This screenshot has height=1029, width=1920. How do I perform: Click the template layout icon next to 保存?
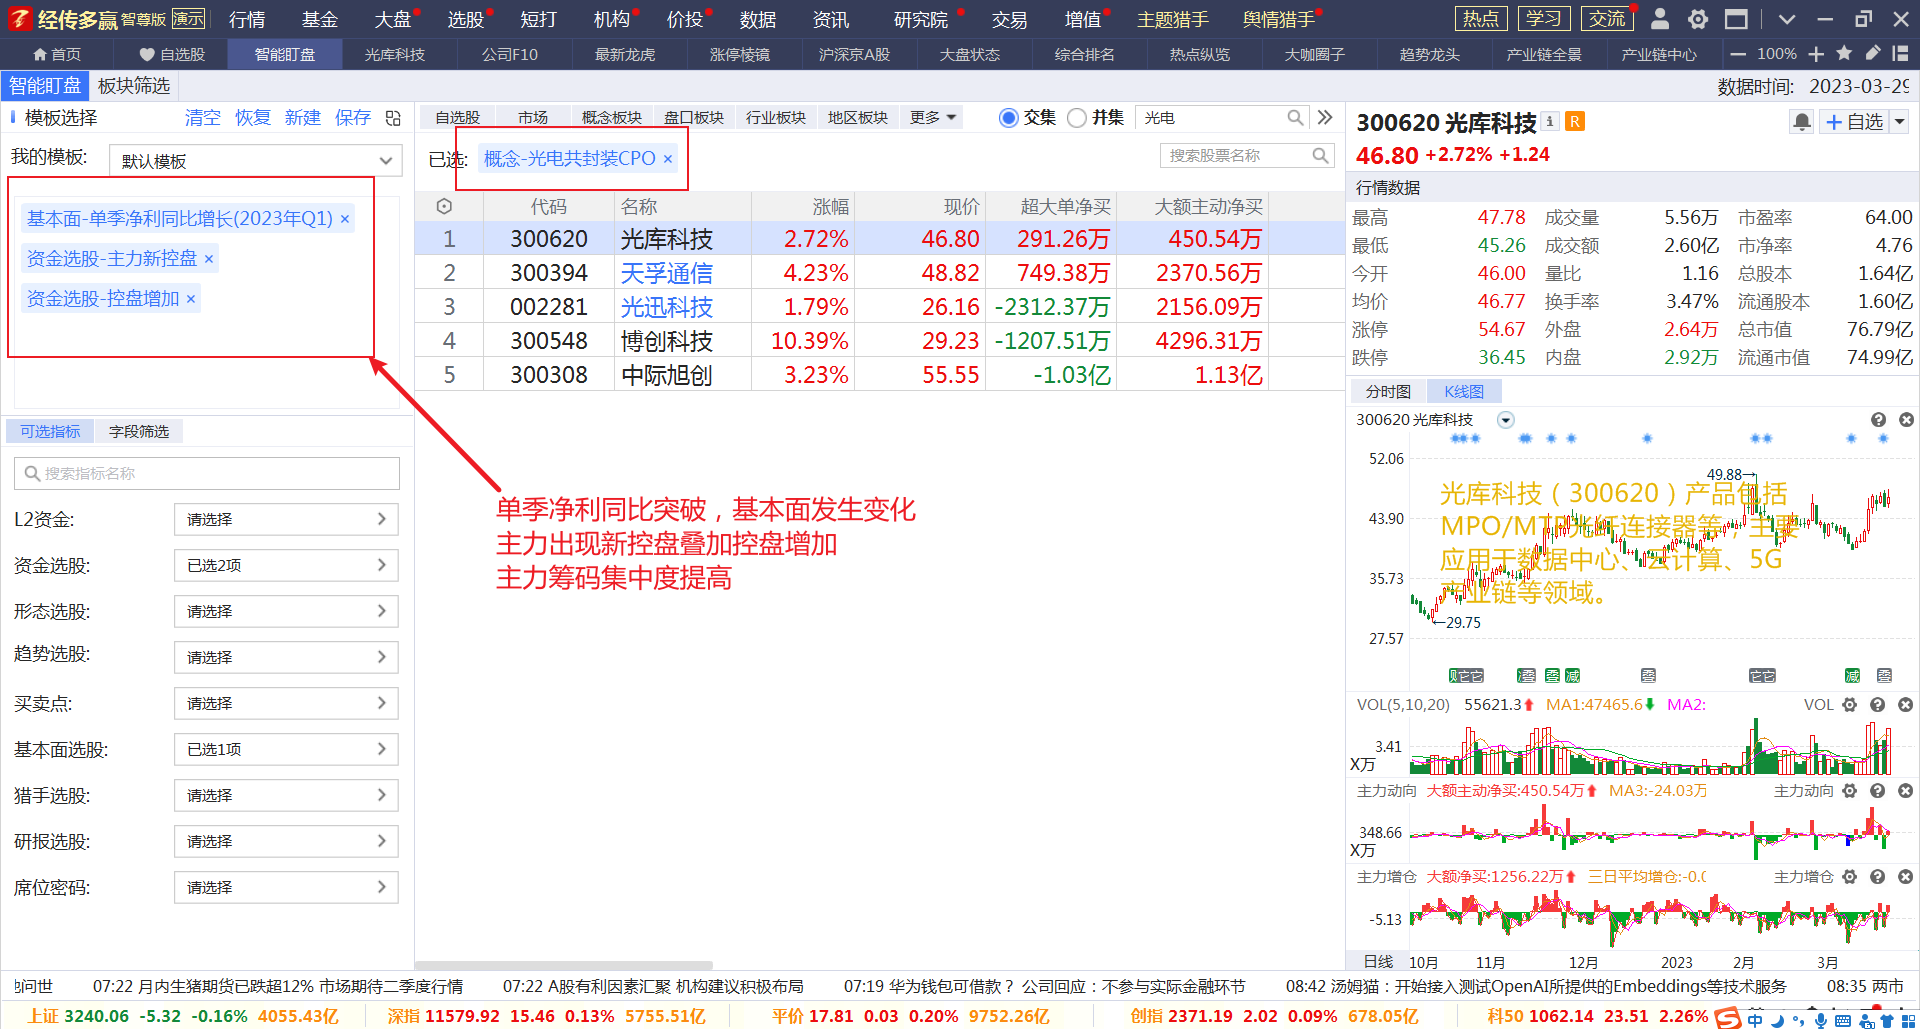[x=393, y=118]
